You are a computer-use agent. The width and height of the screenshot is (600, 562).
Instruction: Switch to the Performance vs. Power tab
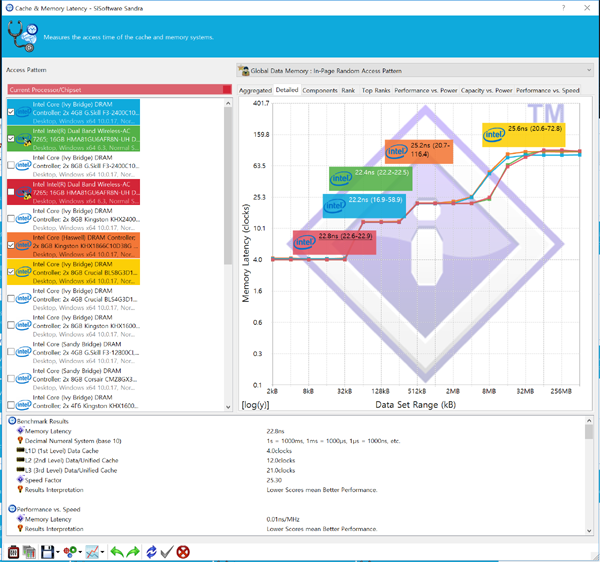click(426, 90)
